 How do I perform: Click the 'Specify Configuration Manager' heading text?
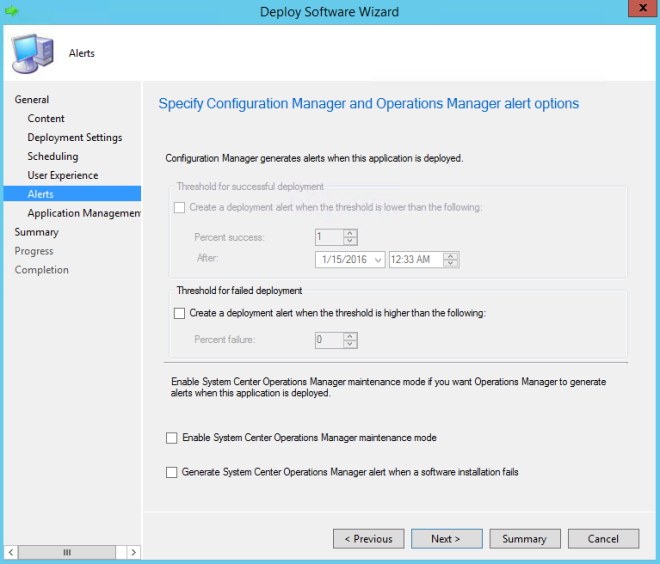[369, 104]
